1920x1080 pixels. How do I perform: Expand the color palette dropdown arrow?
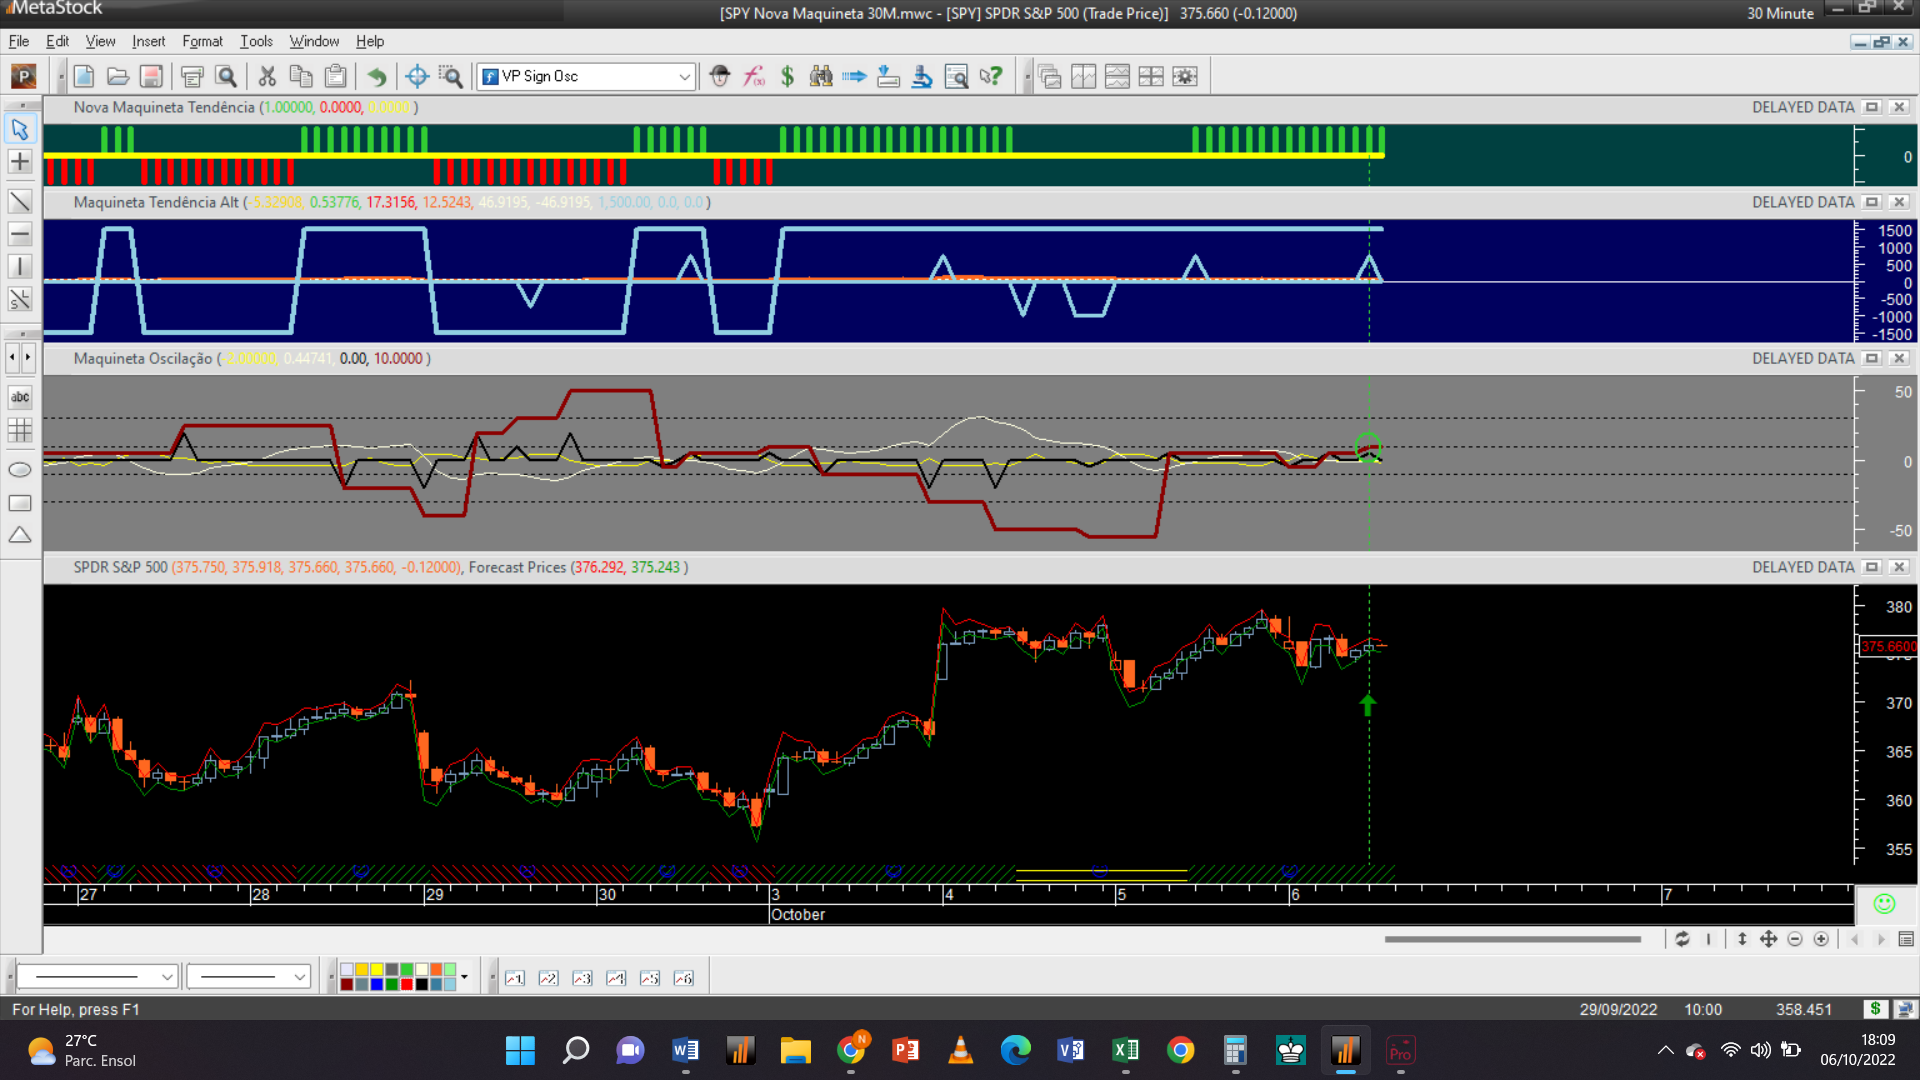click(x=464, y=977)
